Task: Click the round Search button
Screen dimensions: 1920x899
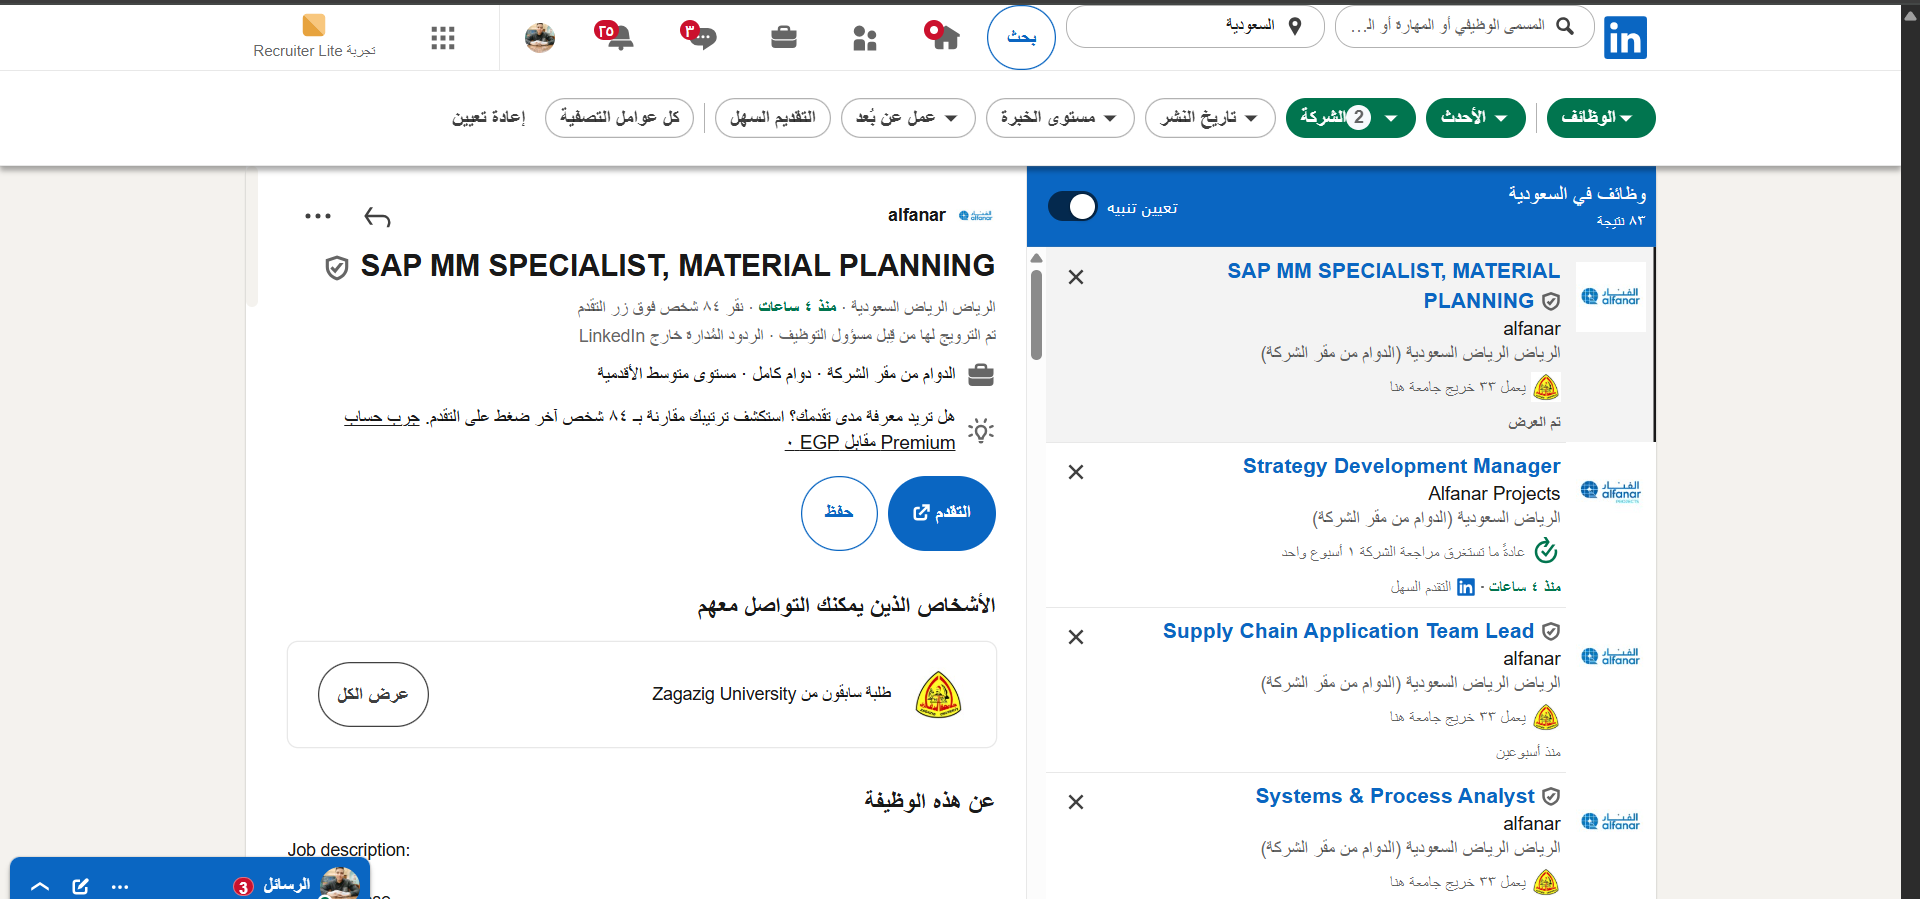Action: pos(1021,37)
